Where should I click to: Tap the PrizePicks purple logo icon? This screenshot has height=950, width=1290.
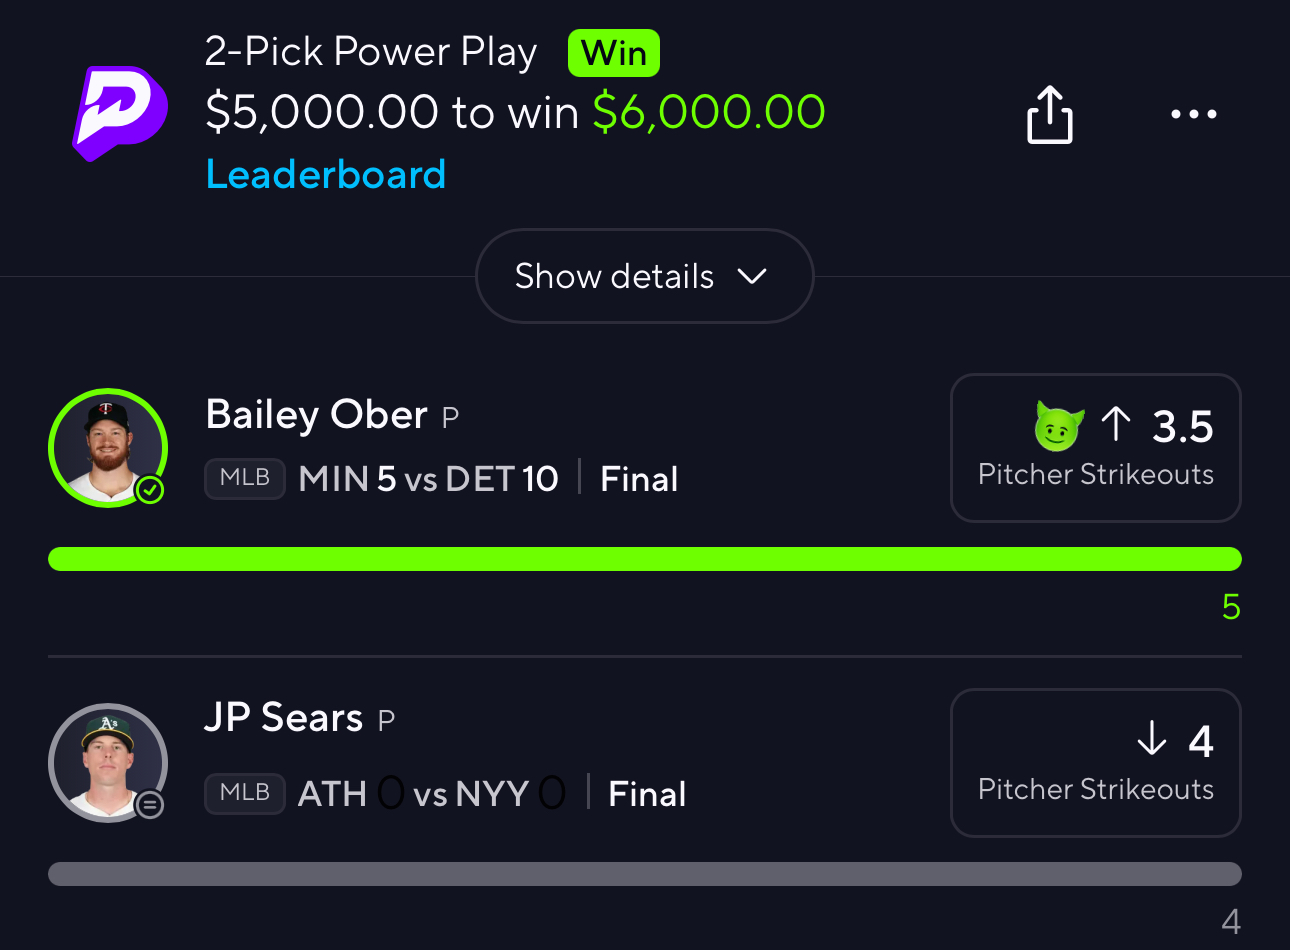(x=120, y=112)
